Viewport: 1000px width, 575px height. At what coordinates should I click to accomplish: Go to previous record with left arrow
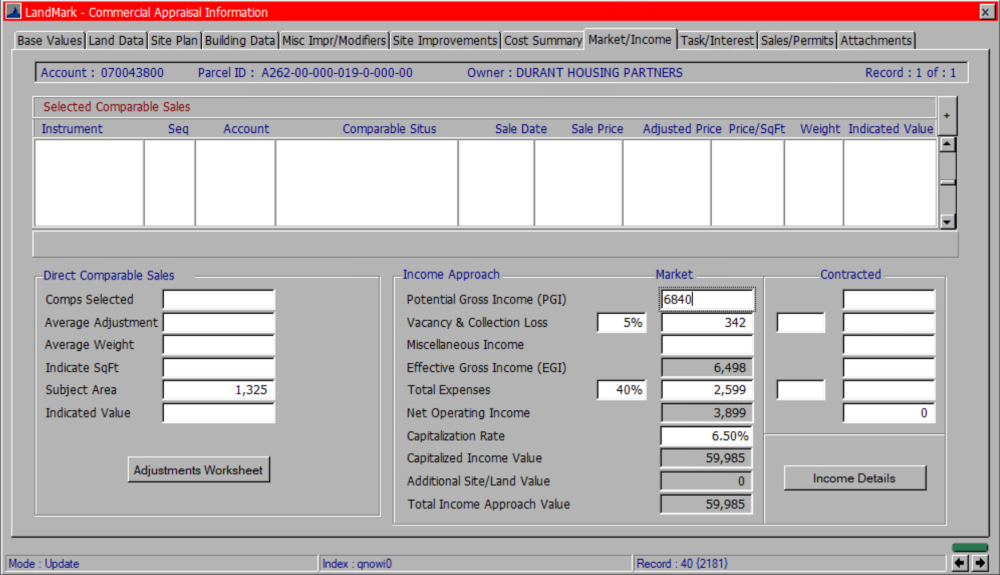pyautogui.click(x=959, y=563)
